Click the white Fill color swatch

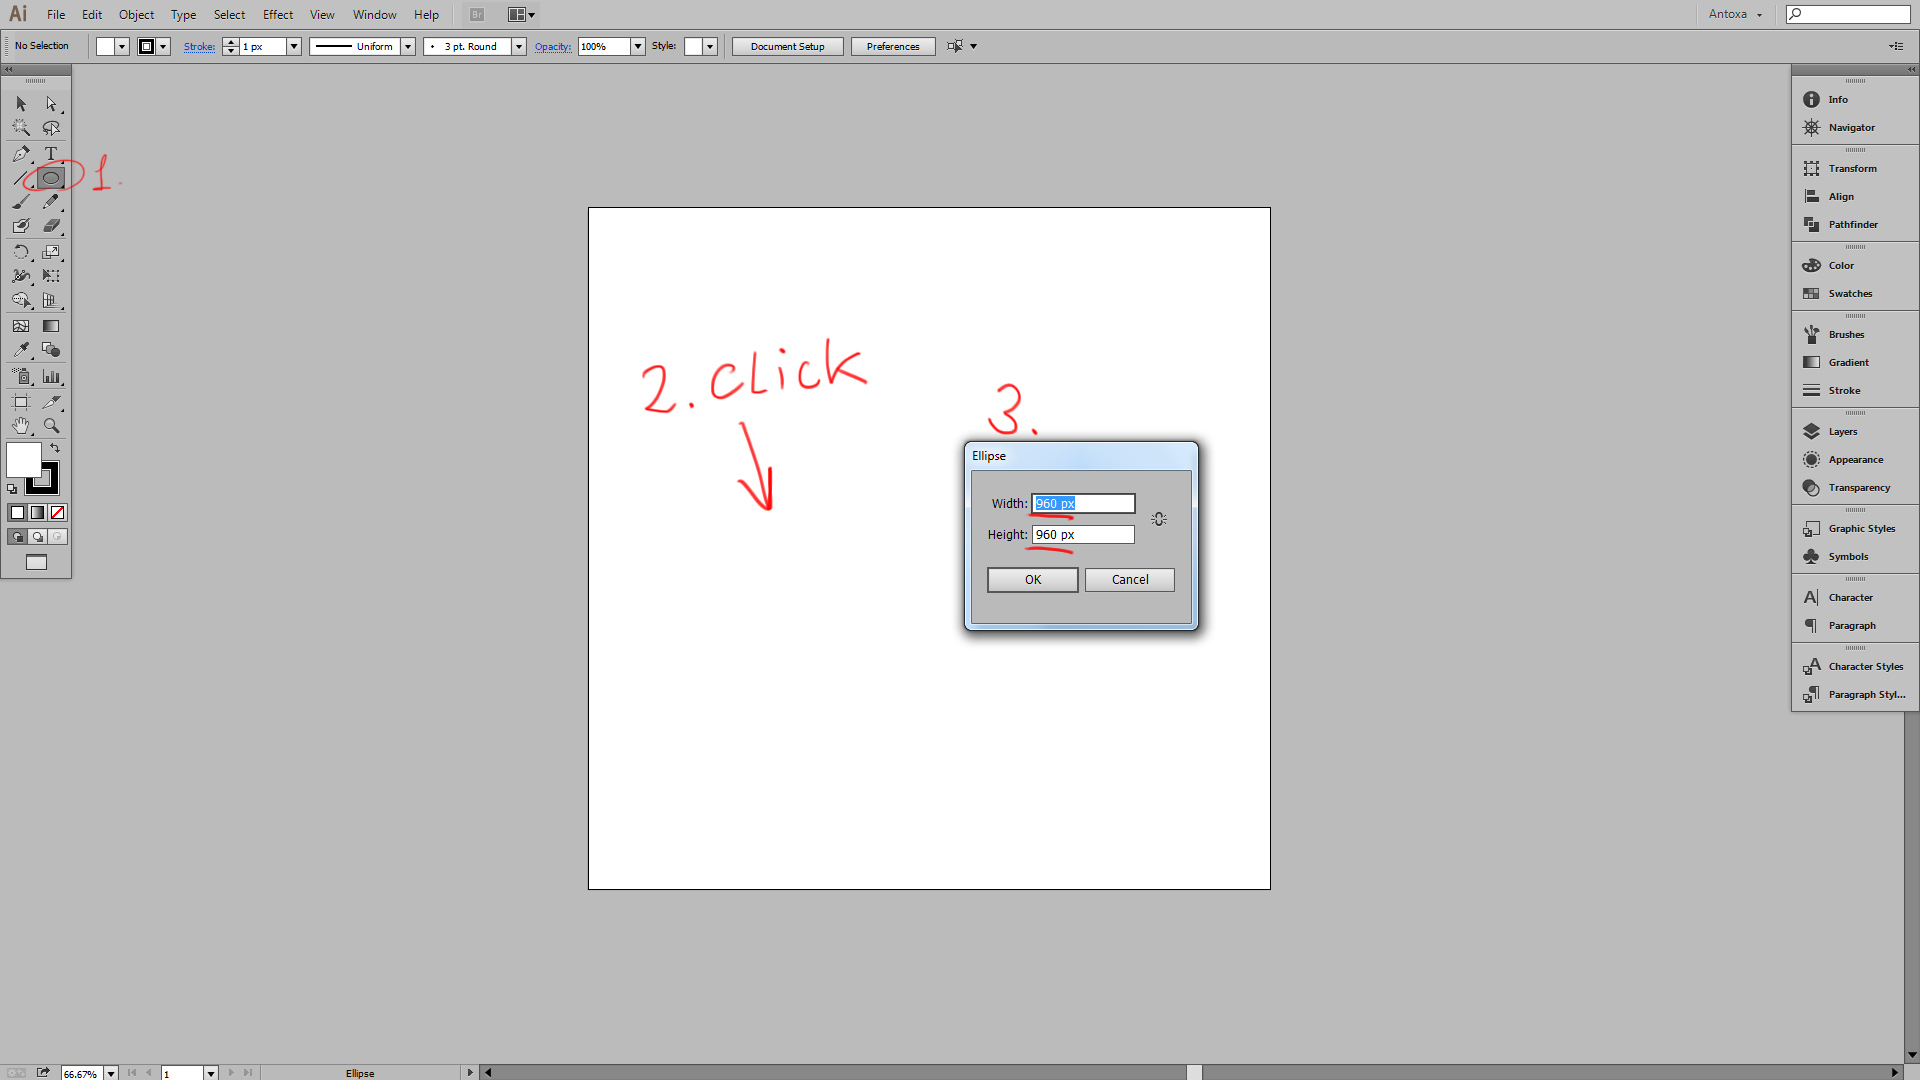[x=24, y=460]
